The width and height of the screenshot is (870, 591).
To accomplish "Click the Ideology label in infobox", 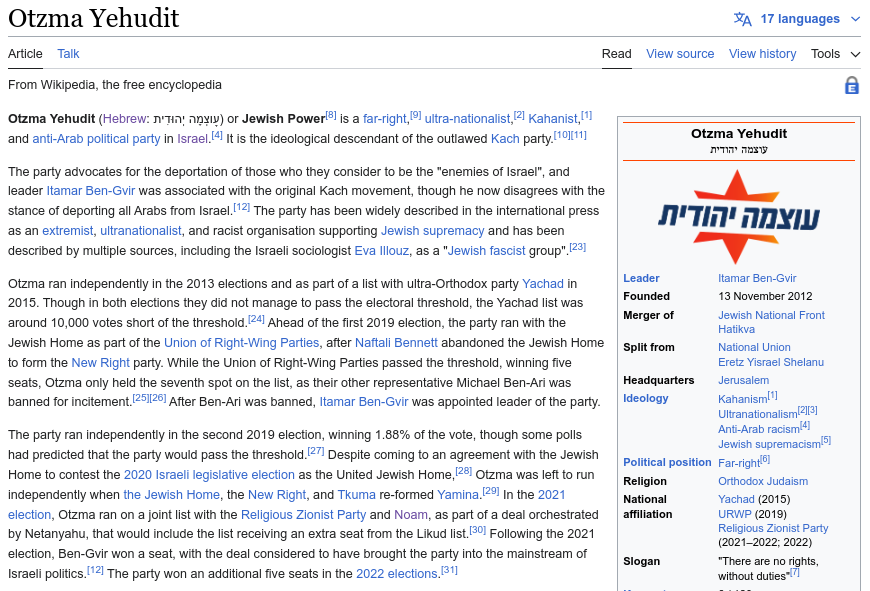I will tap(645, 398).
